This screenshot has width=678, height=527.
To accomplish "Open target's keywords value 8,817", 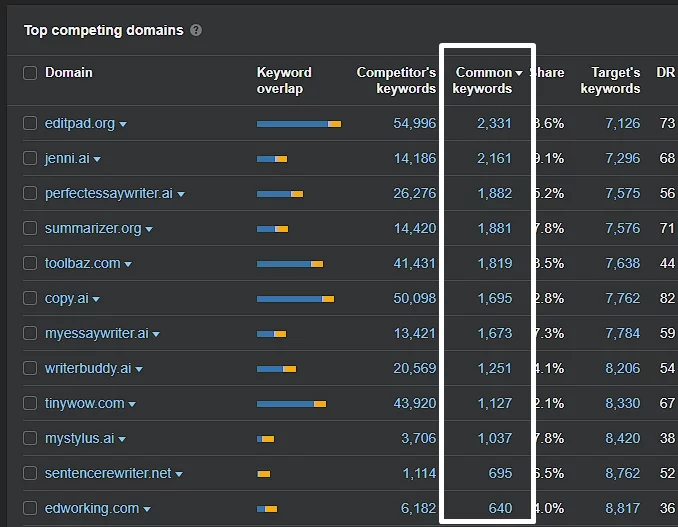I will point(623,509).
